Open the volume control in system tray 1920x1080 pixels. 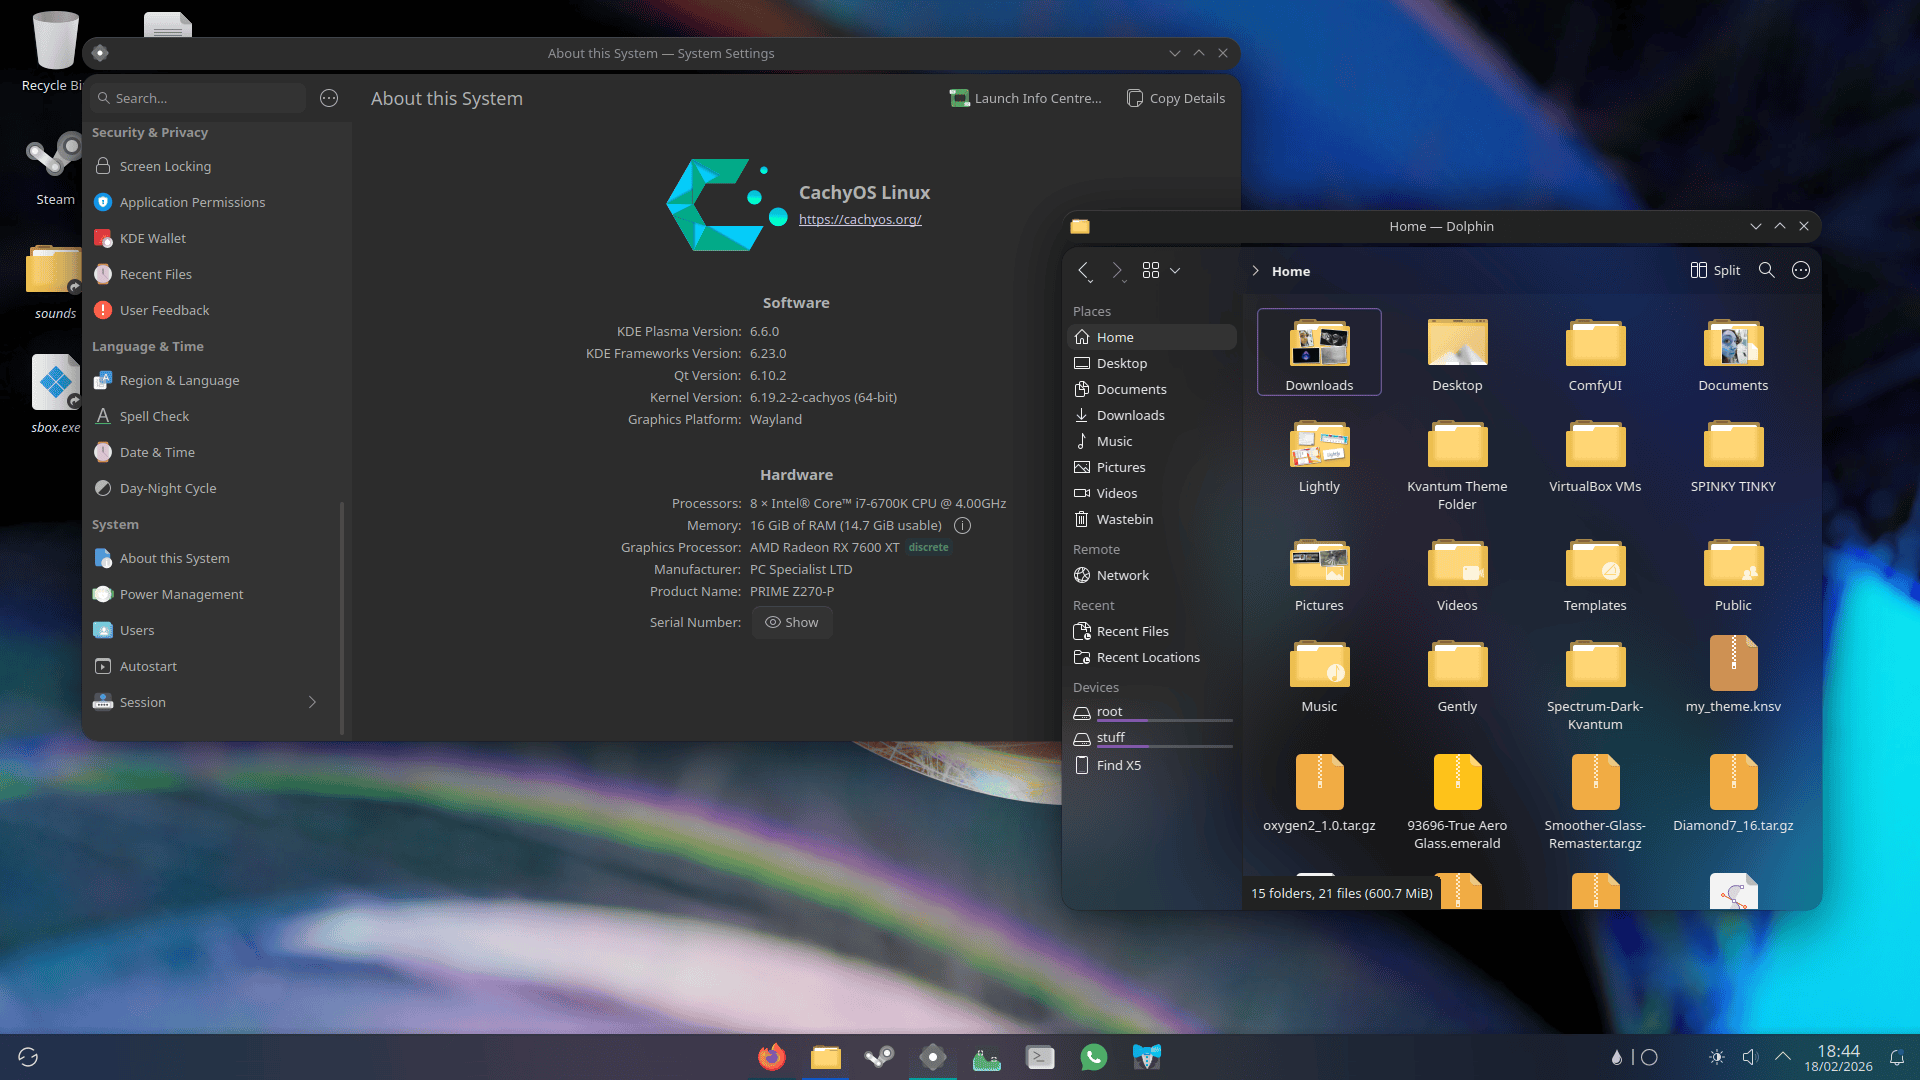click(x=1750, y=1057)
